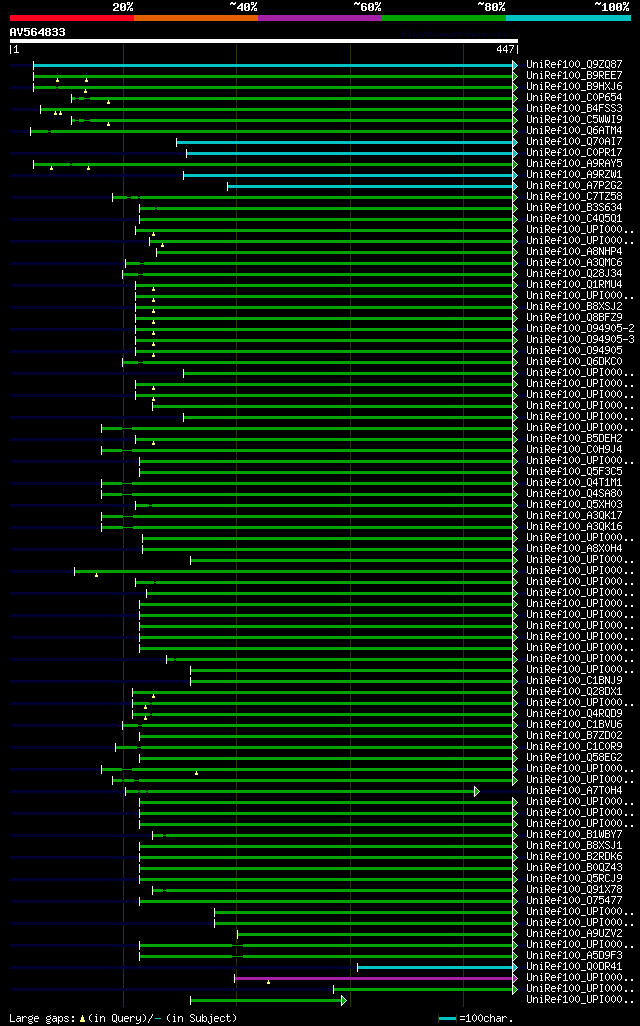
Task: Open hit UniRef100_A8X0H4
Action: pos(574,548)
